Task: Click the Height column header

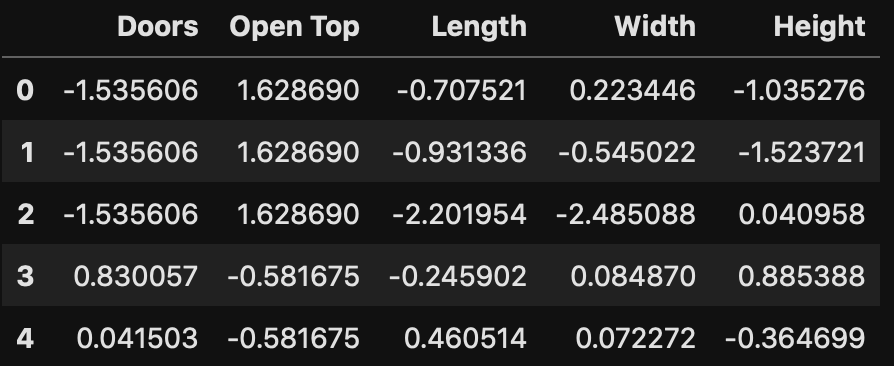Action: [x=819, y=27]
